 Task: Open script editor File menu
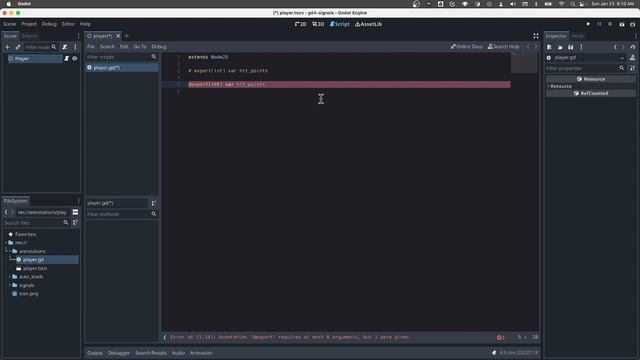click(x=91, y=47)
